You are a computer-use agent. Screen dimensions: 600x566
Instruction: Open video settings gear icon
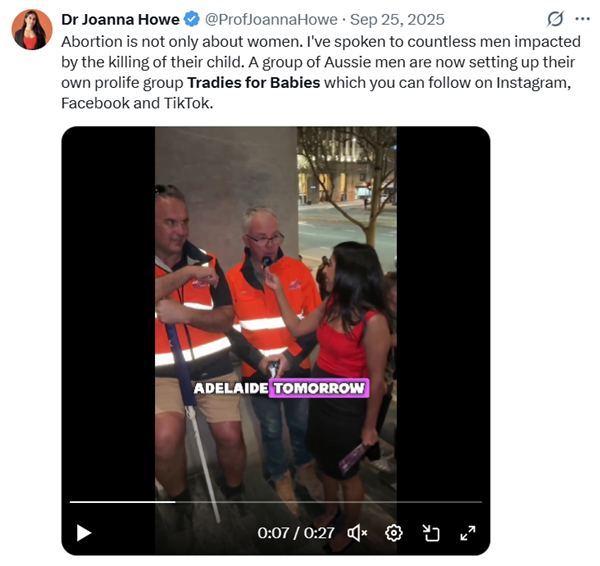point(394,533)
